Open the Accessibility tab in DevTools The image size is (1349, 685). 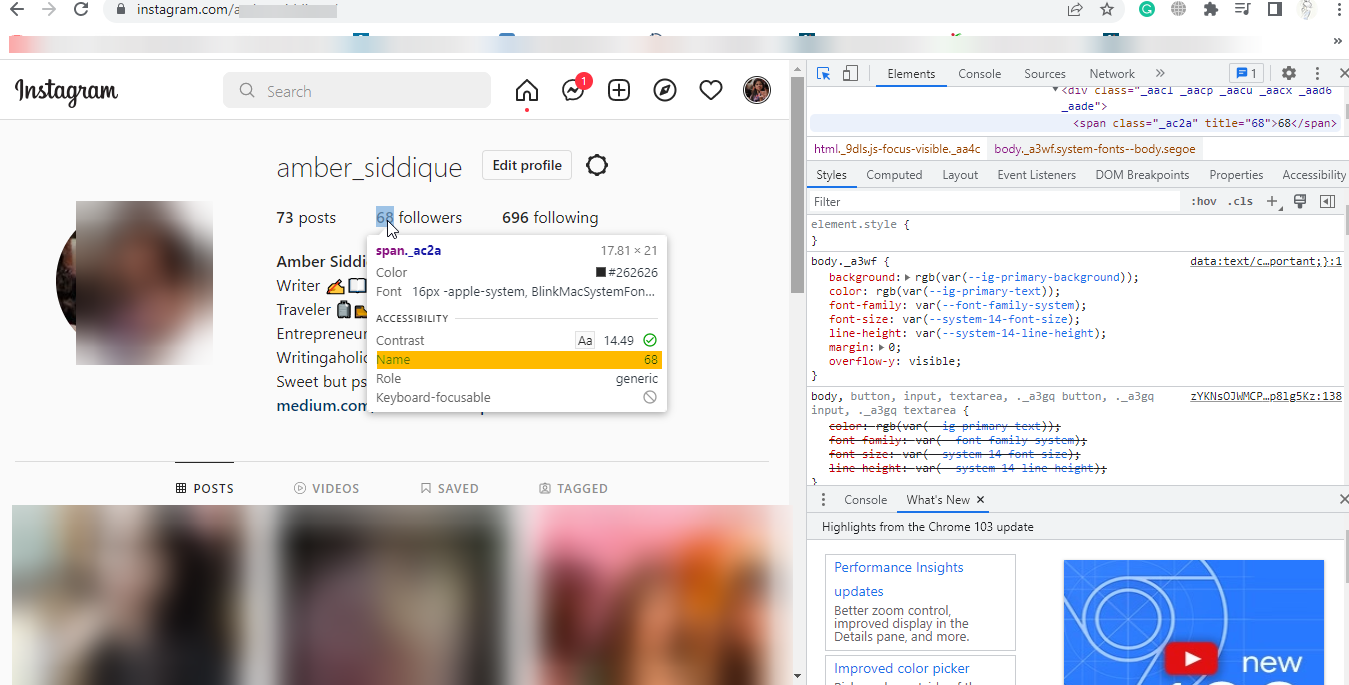[x=1314, y=175]
